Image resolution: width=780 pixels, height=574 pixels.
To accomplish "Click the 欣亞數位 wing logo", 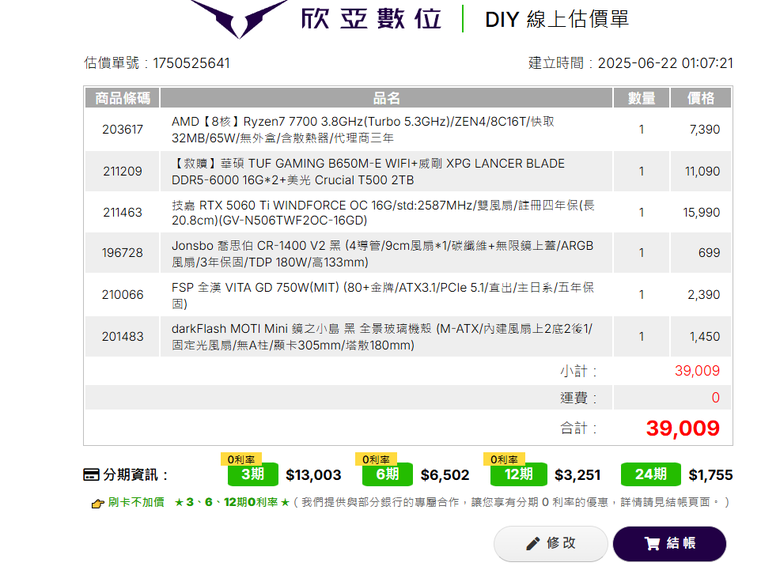I will pyautogui.click(x=239, y=19).
